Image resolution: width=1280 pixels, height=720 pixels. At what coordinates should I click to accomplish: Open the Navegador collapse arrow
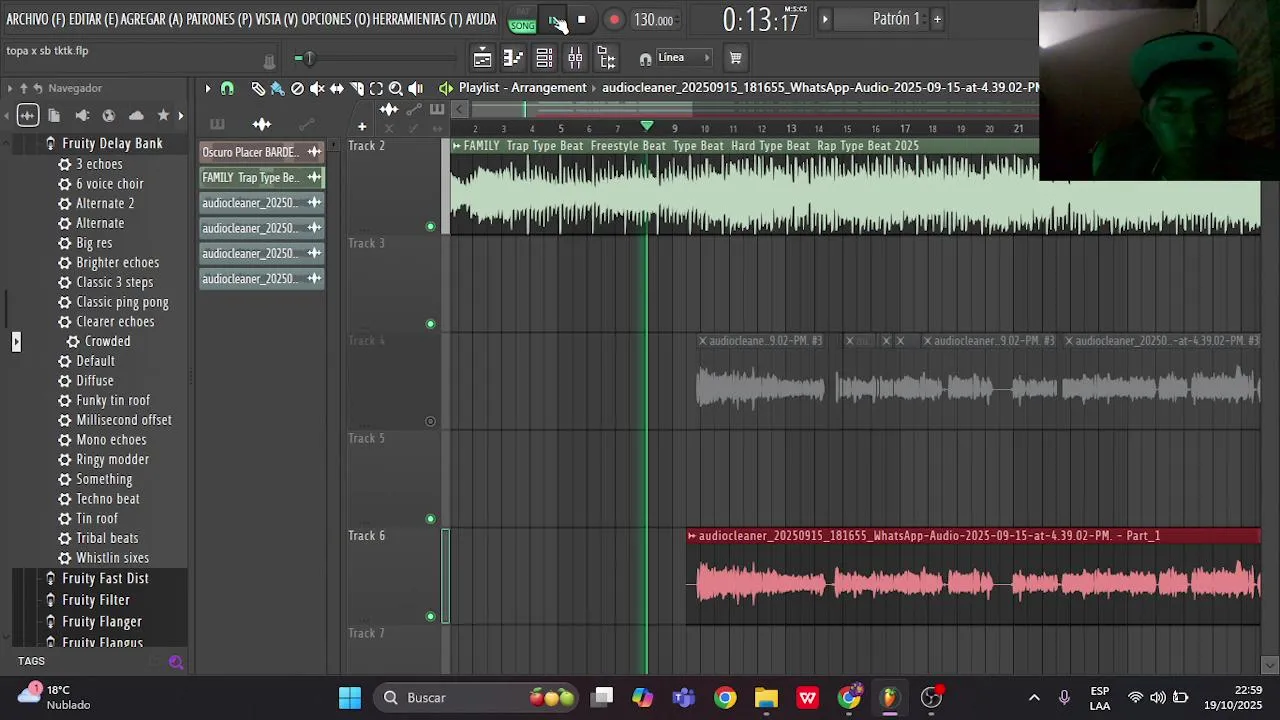(10, 88)
